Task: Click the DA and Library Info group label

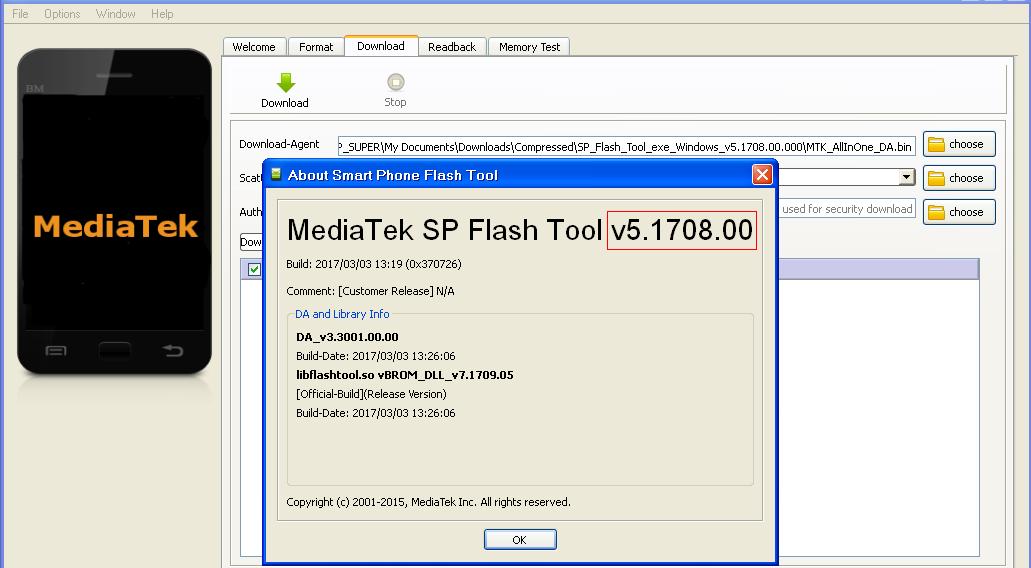Action: pyautogui.click(x=342, y=314)
